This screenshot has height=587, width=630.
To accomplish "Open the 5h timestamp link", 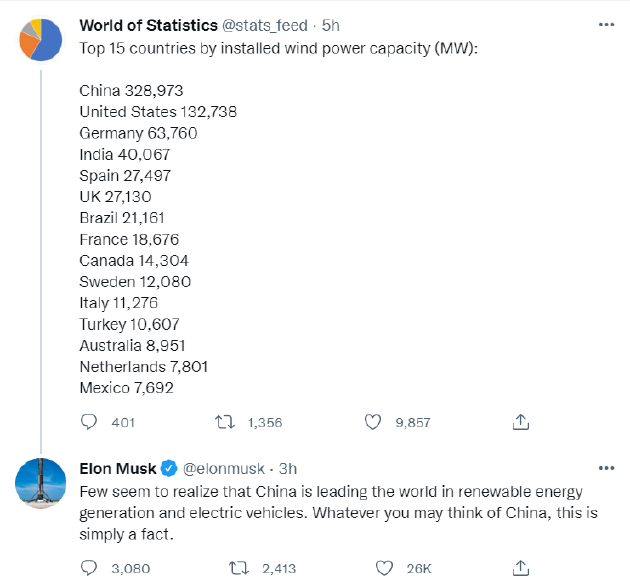I will 331,25.
